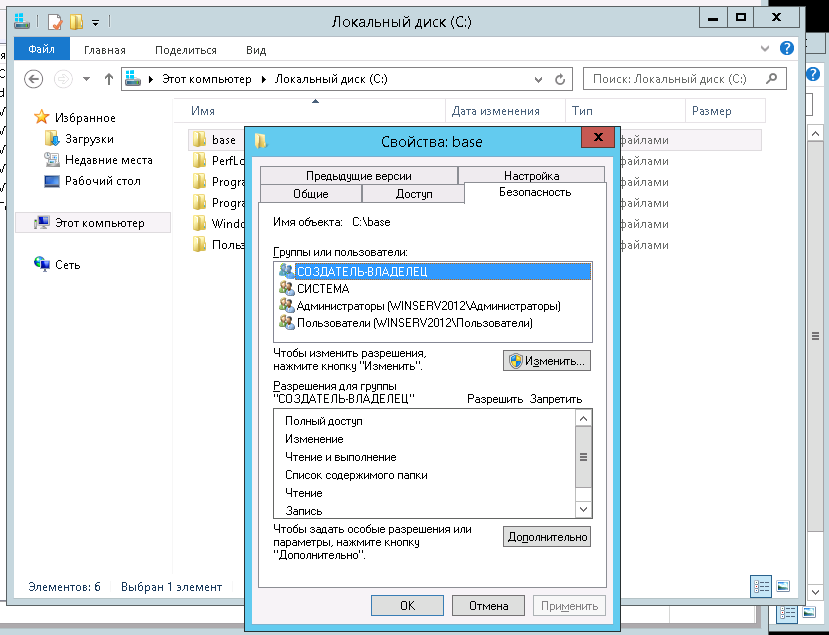Select СОЗДАТЕЛЬ-ВЛАДЕЛЕЦ group entry
Image resolution: width=829 pixels, height=635 pixels.
[433, 271]
